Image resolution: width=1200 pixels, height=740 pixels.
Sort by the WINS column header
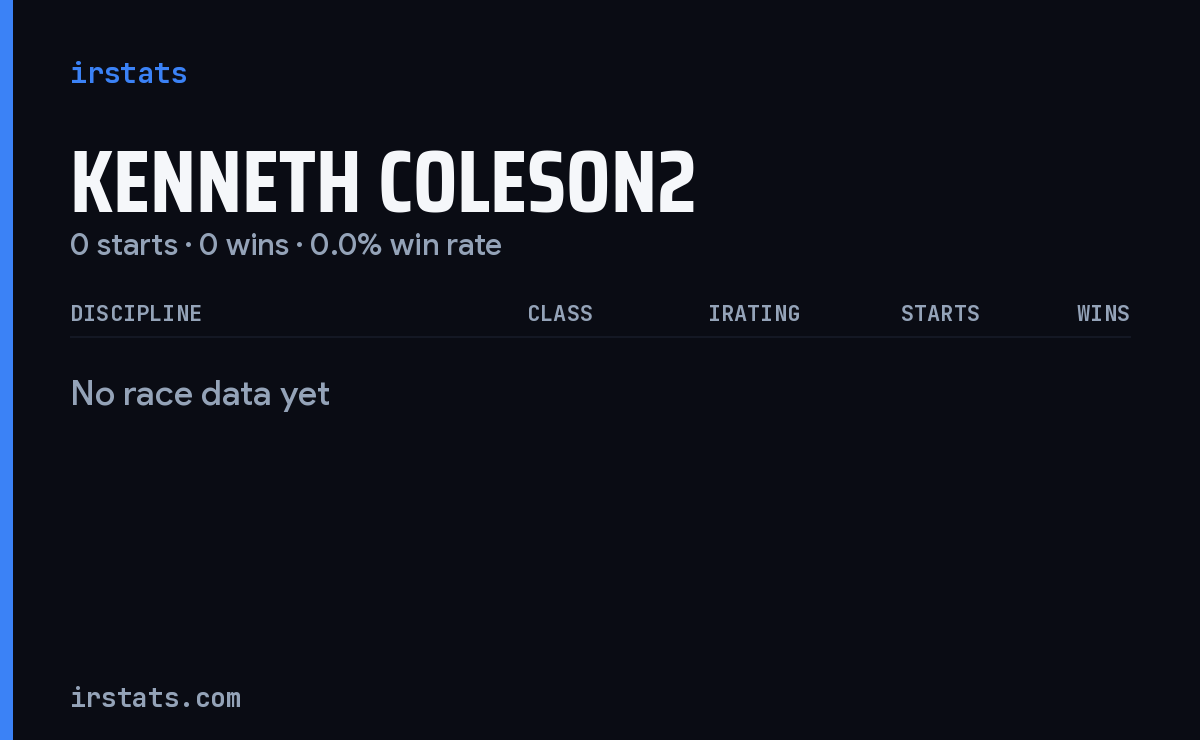point(1103,313)
